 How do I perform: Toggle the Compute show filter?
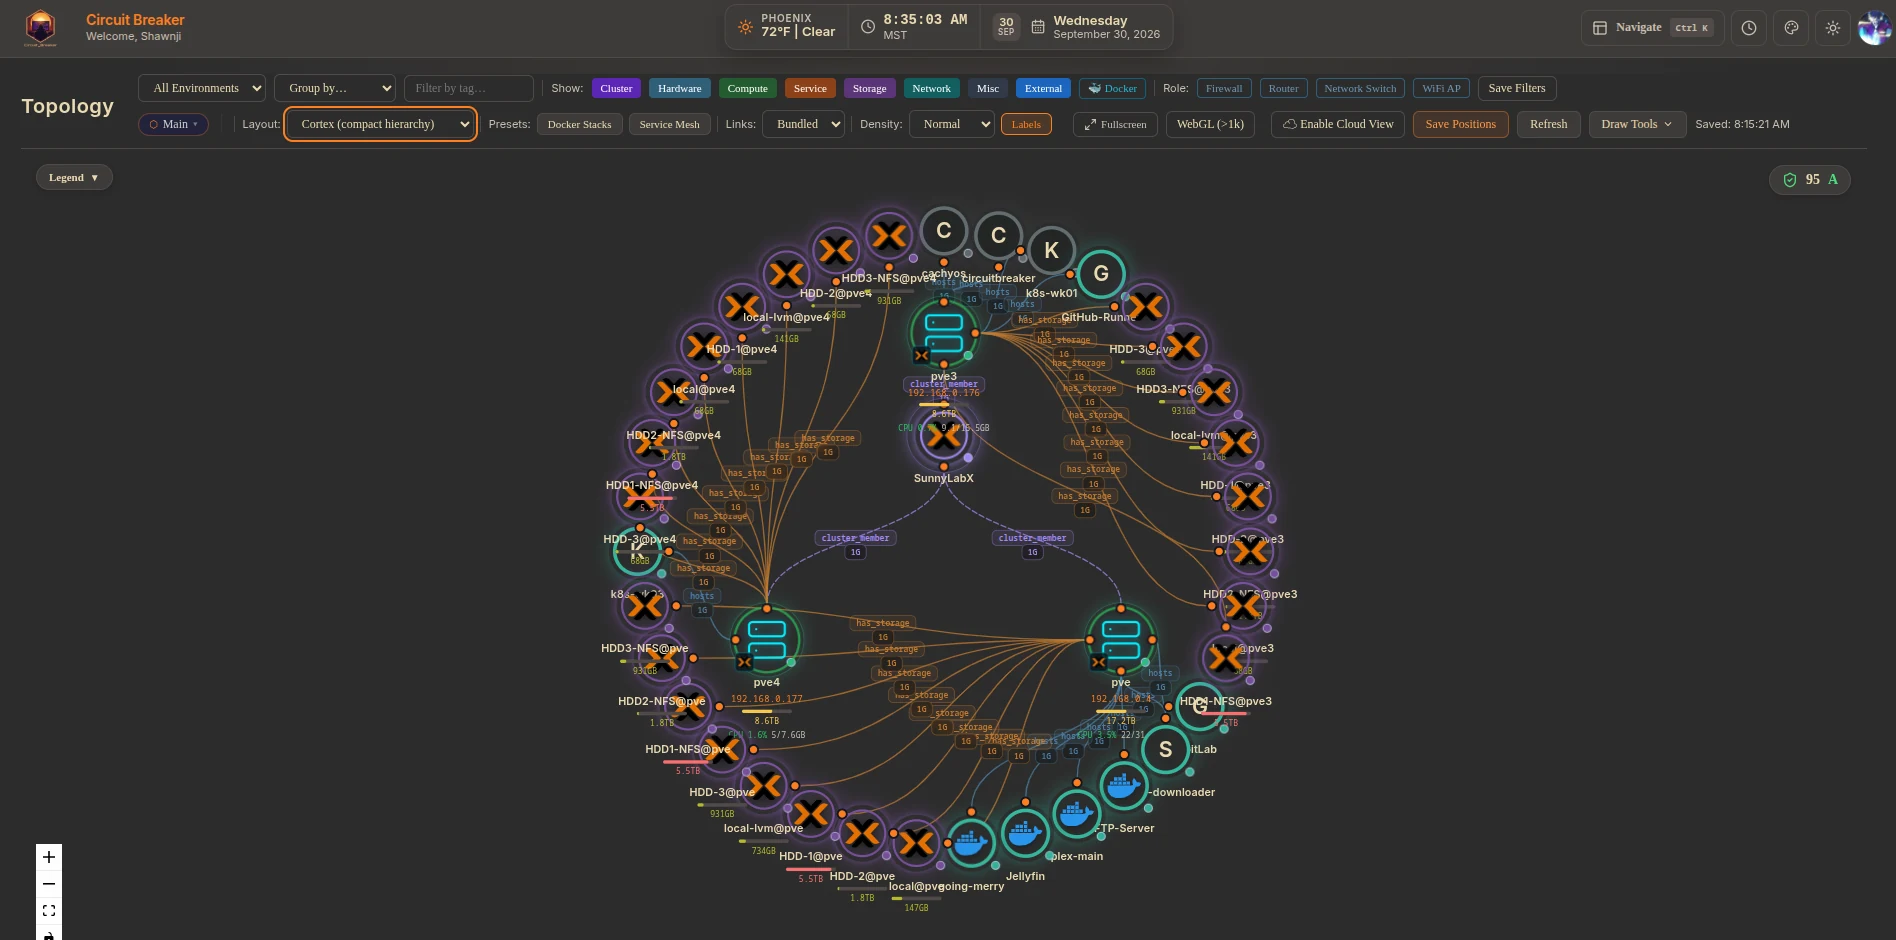747,88
